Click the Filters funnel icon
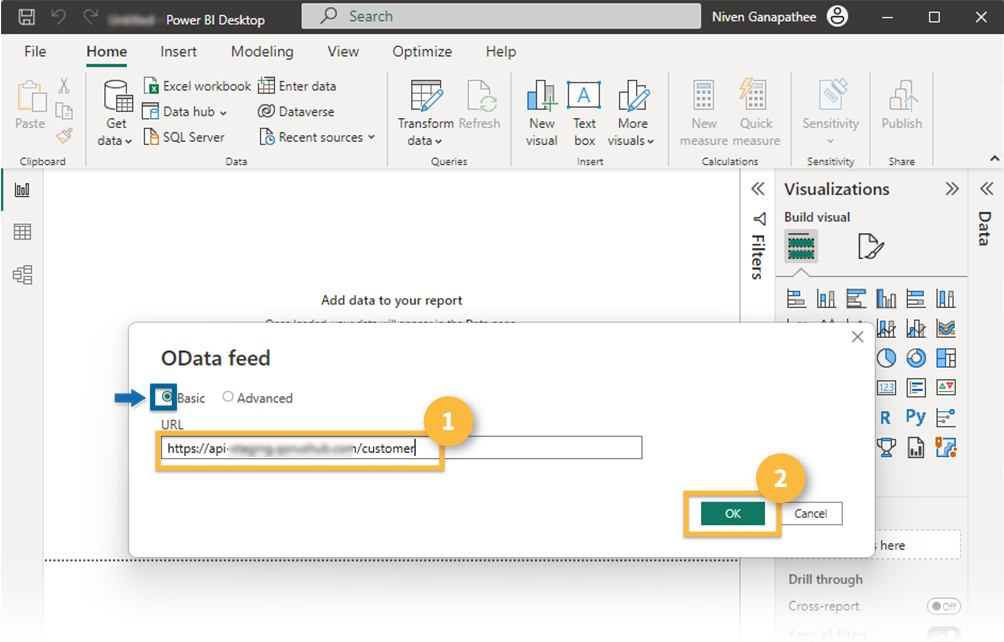This screenshot has height=642, width=1004. point(759,219)
